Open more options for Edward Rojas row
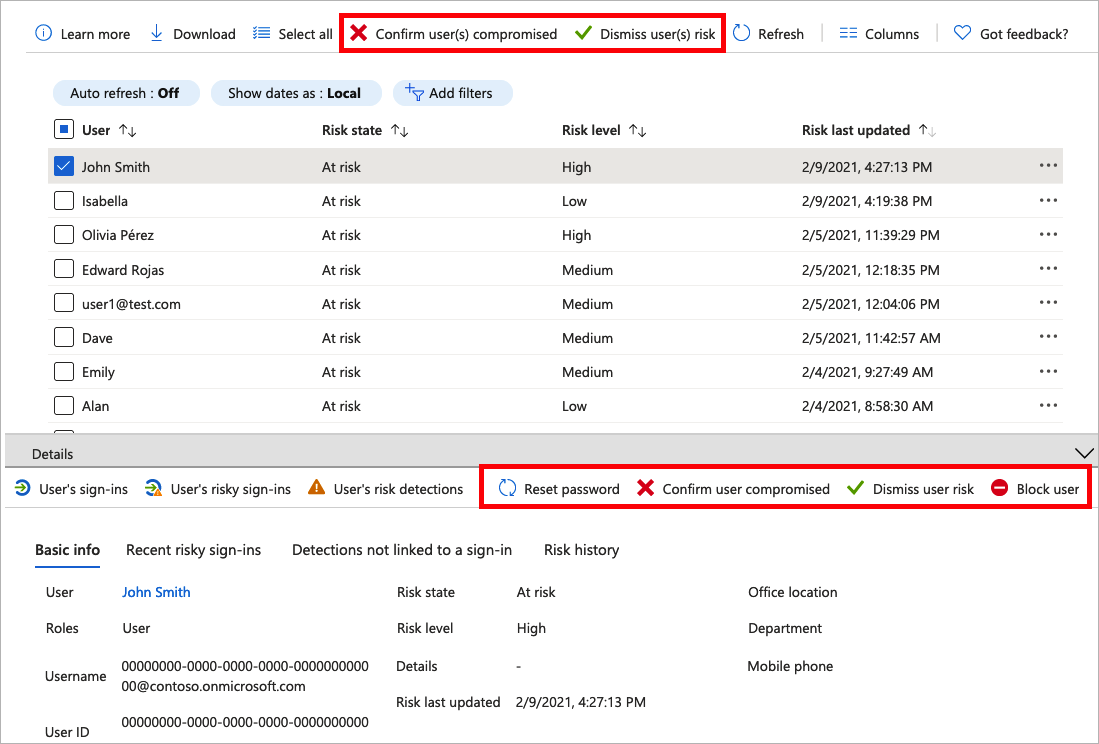1099x744 pixels. [x=1049, y=269]
